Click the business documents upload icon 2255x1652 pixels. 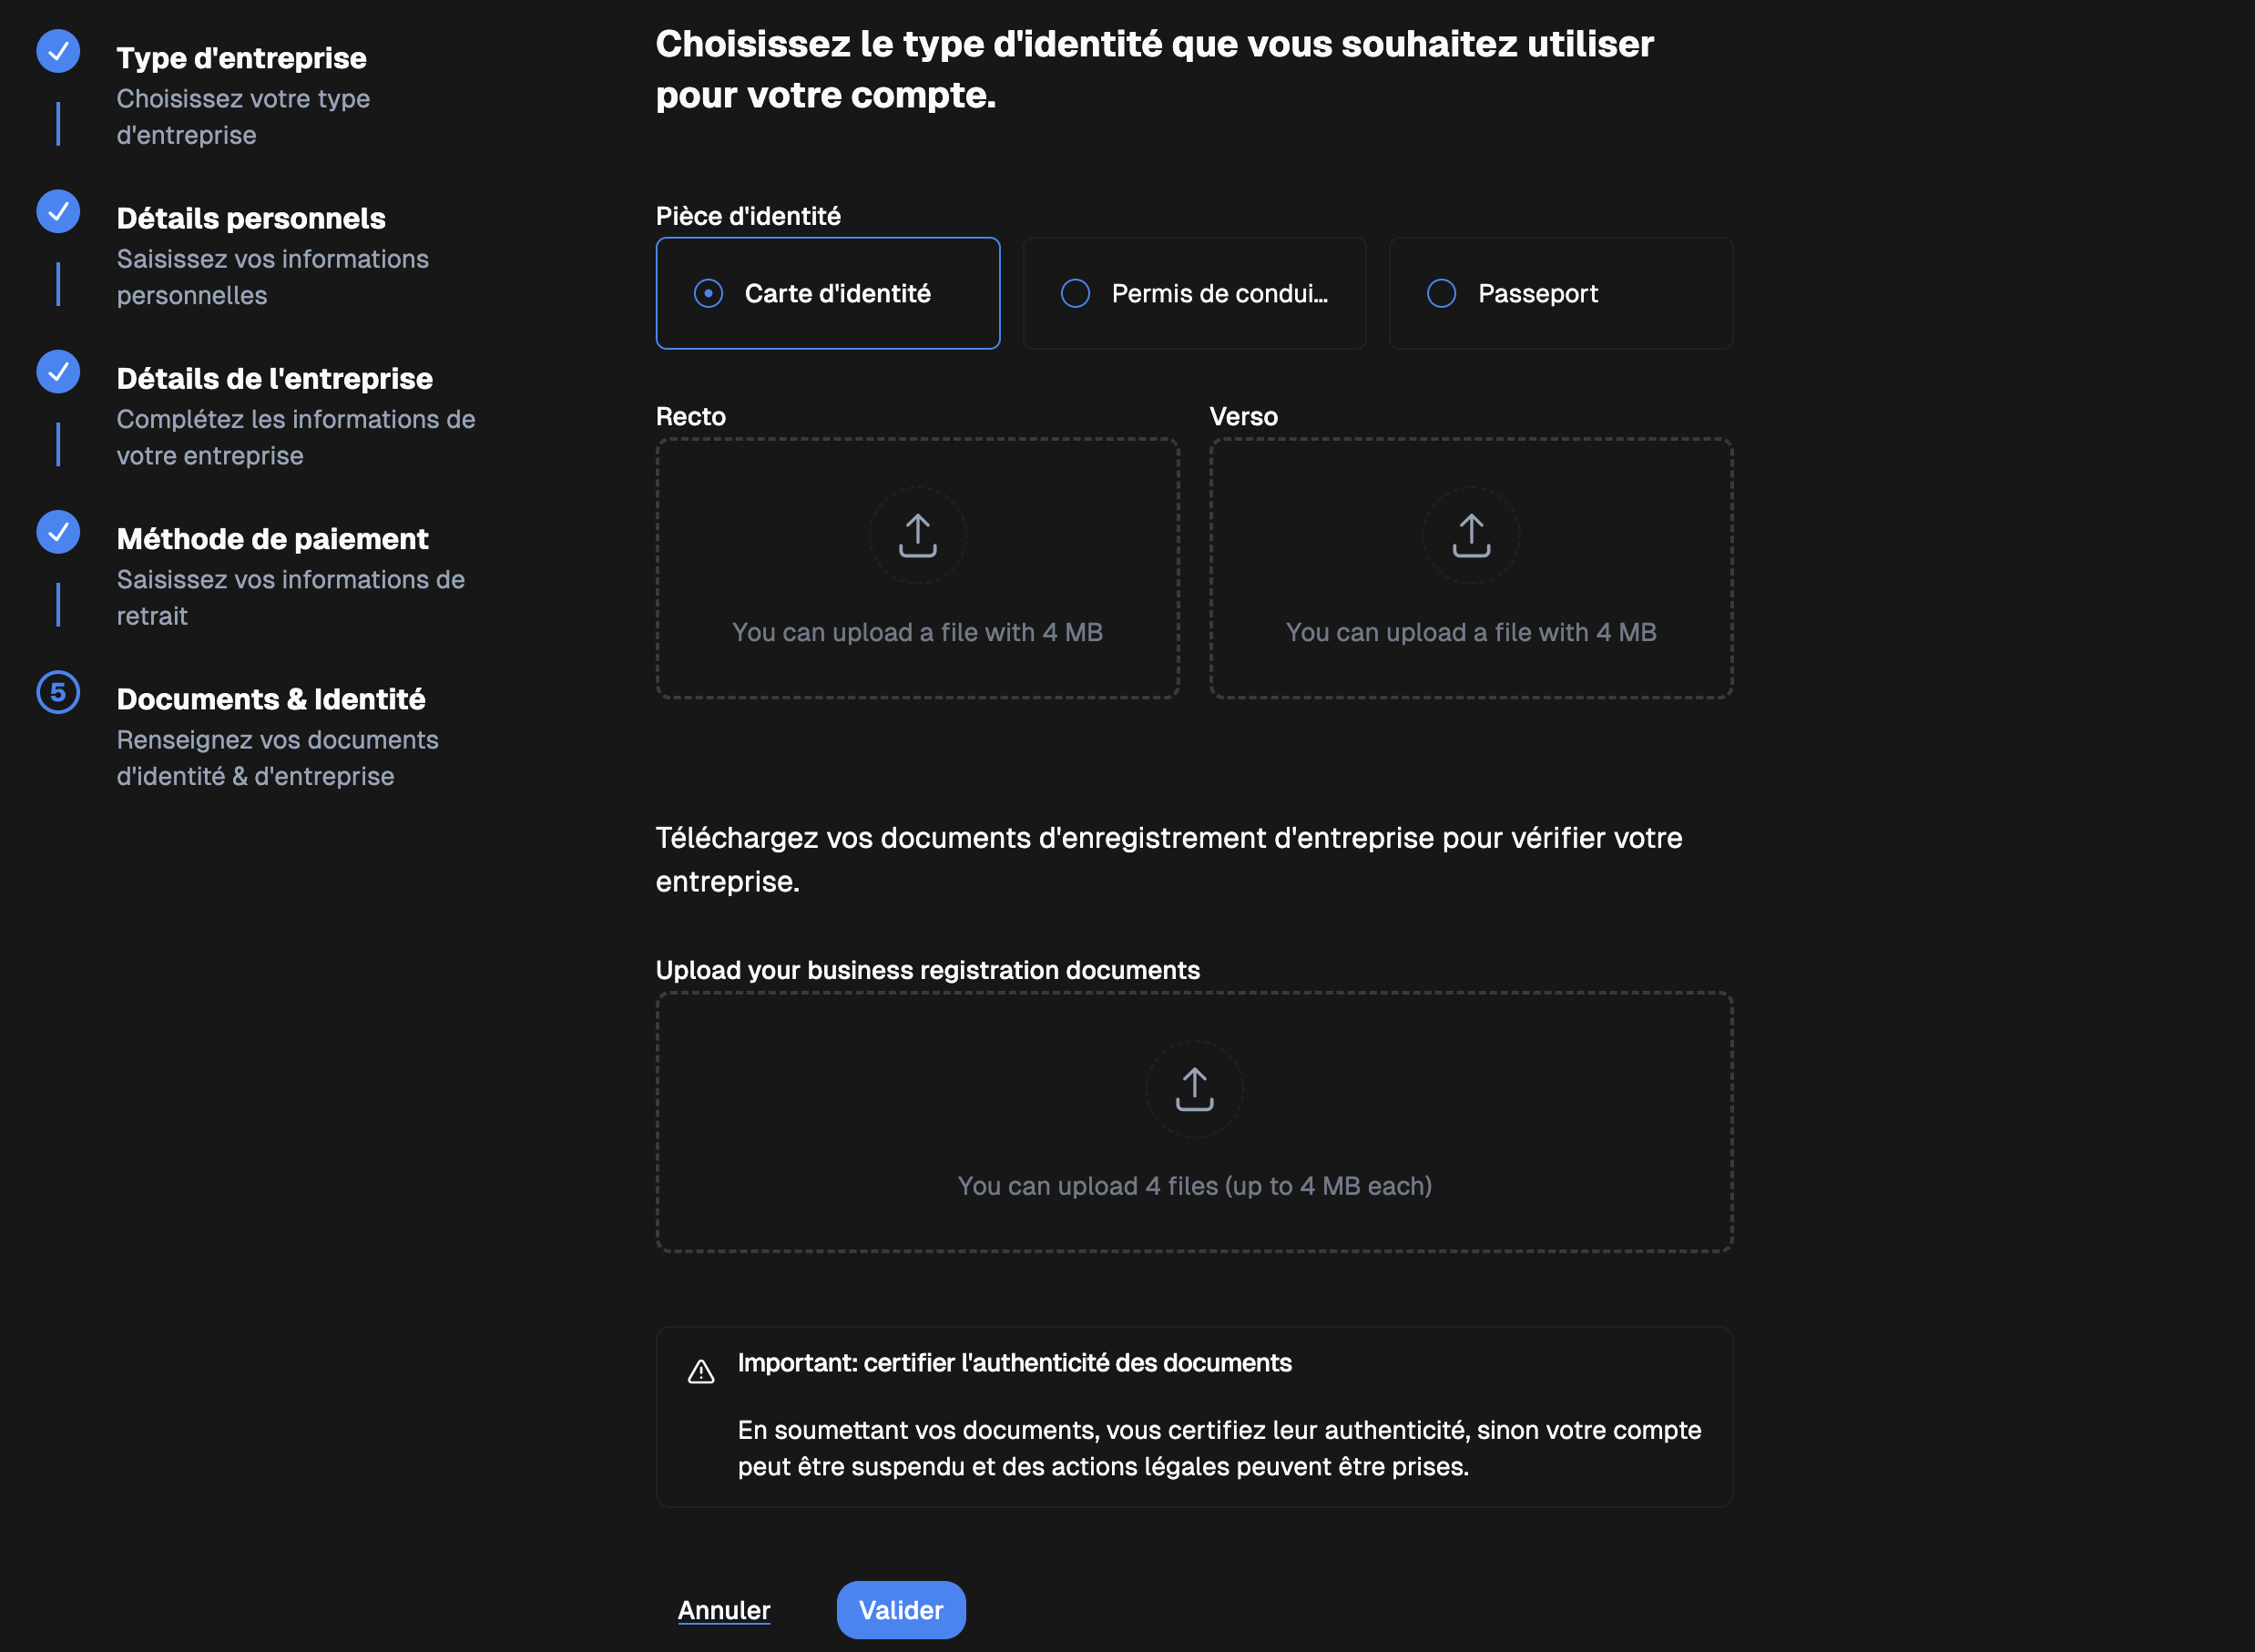pyautogui.click(x=1193, y=1088)
